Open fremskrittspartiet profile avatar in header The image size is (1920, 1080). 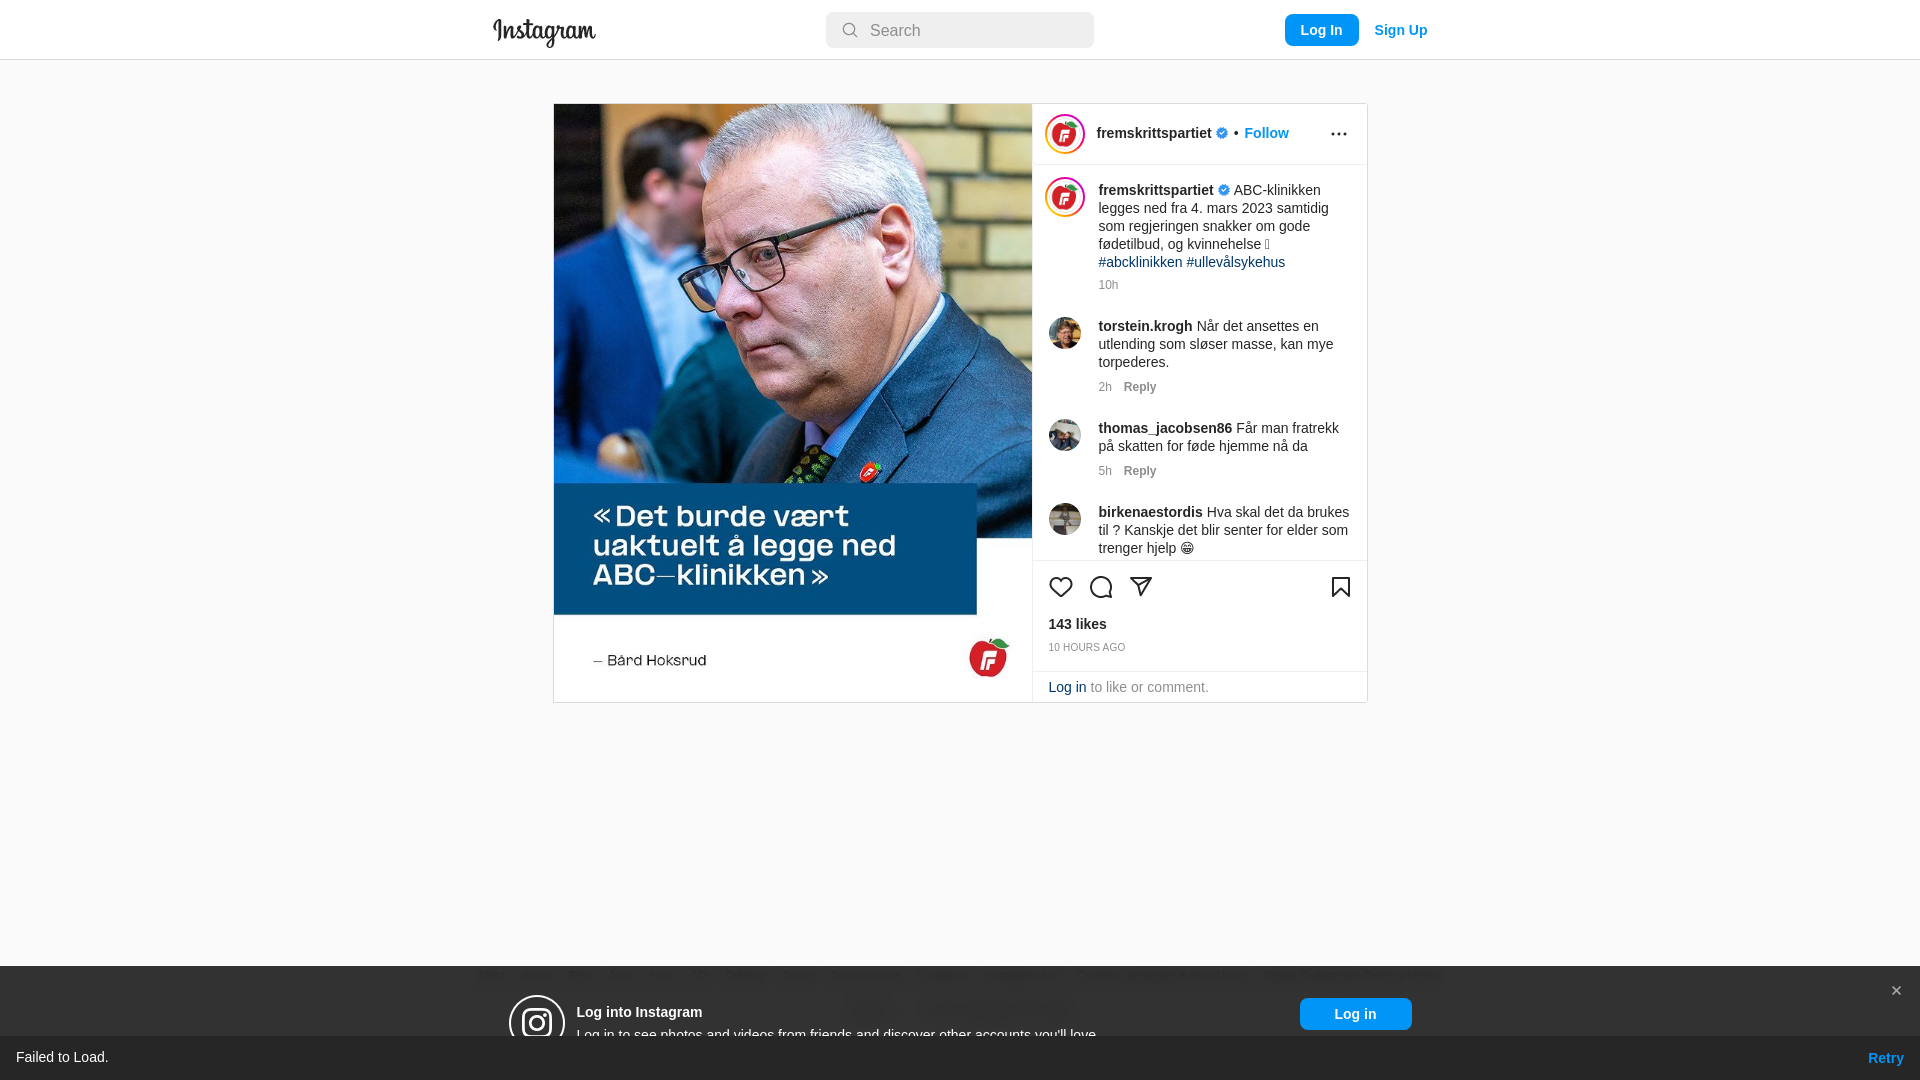[x=1065, y=134]
